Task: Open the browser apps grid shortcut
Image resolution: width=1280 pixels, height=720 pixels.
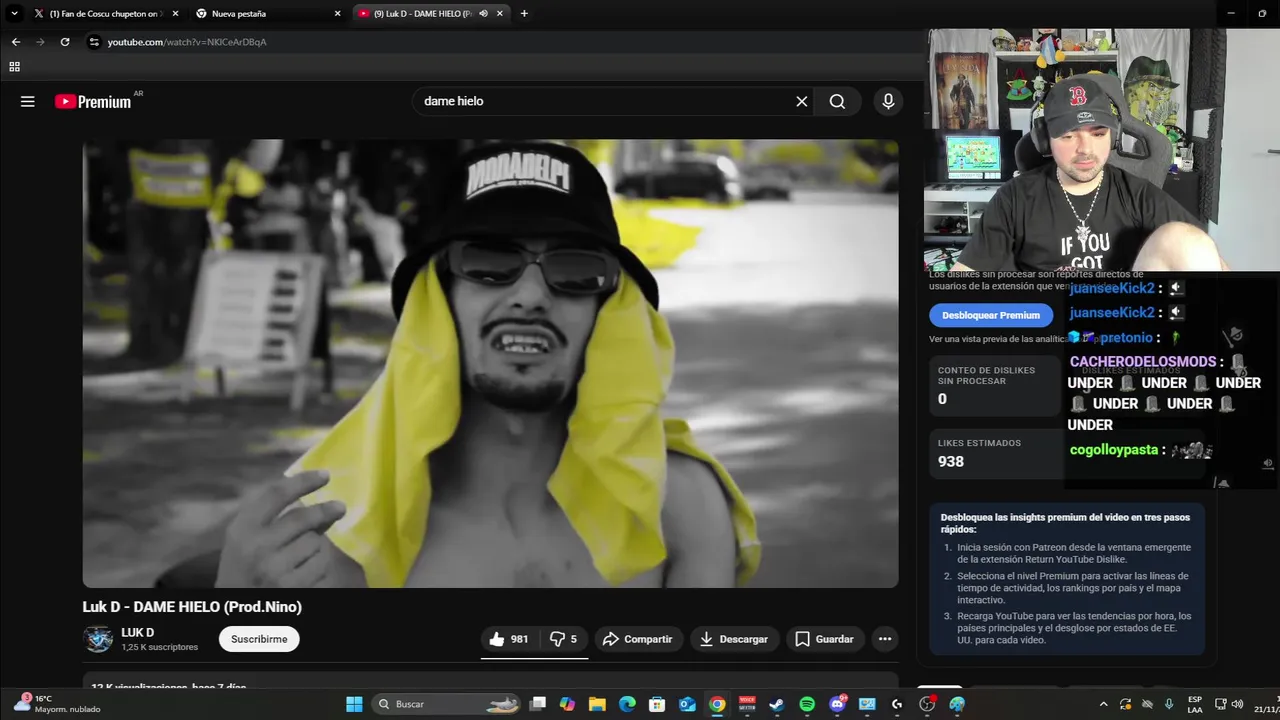Action: (14, 67)
